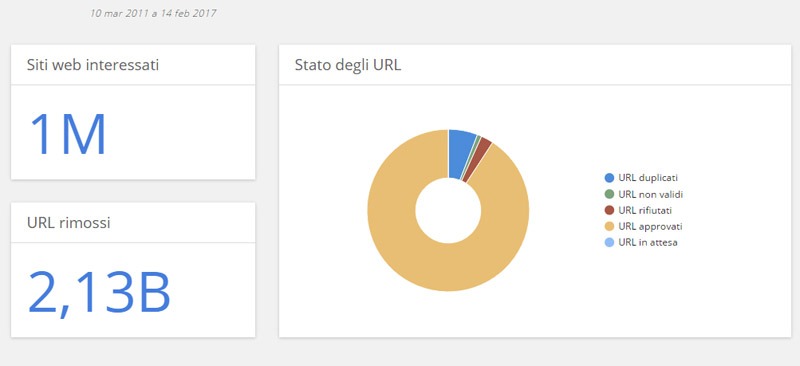Click the blue duplicate URLs donut slice
The height and width of the screenshot is (366, 800).
(461, 153)
